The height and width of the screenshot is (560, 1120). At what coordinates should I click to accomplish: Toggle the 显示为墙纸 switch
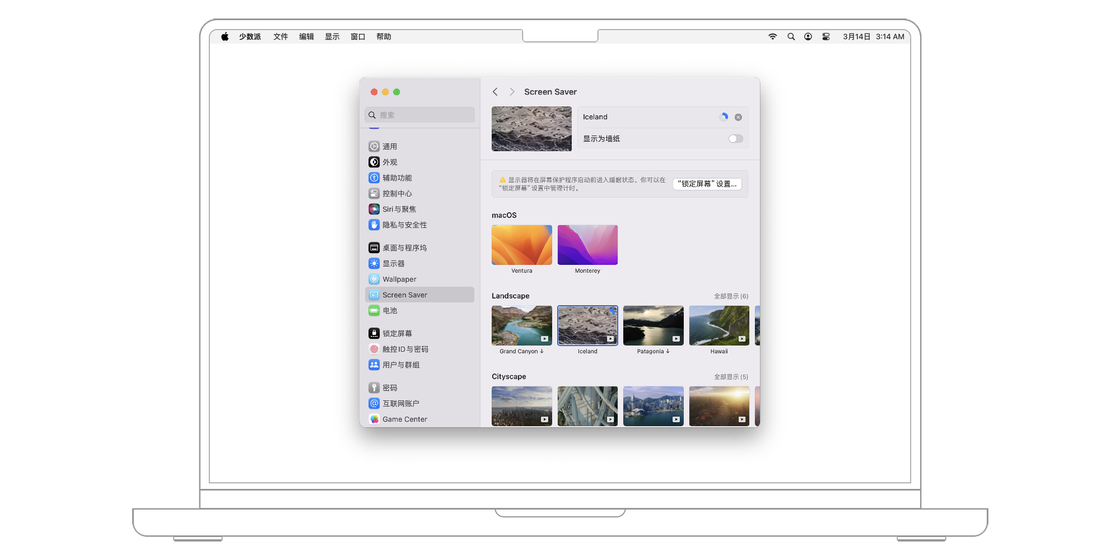736,139
